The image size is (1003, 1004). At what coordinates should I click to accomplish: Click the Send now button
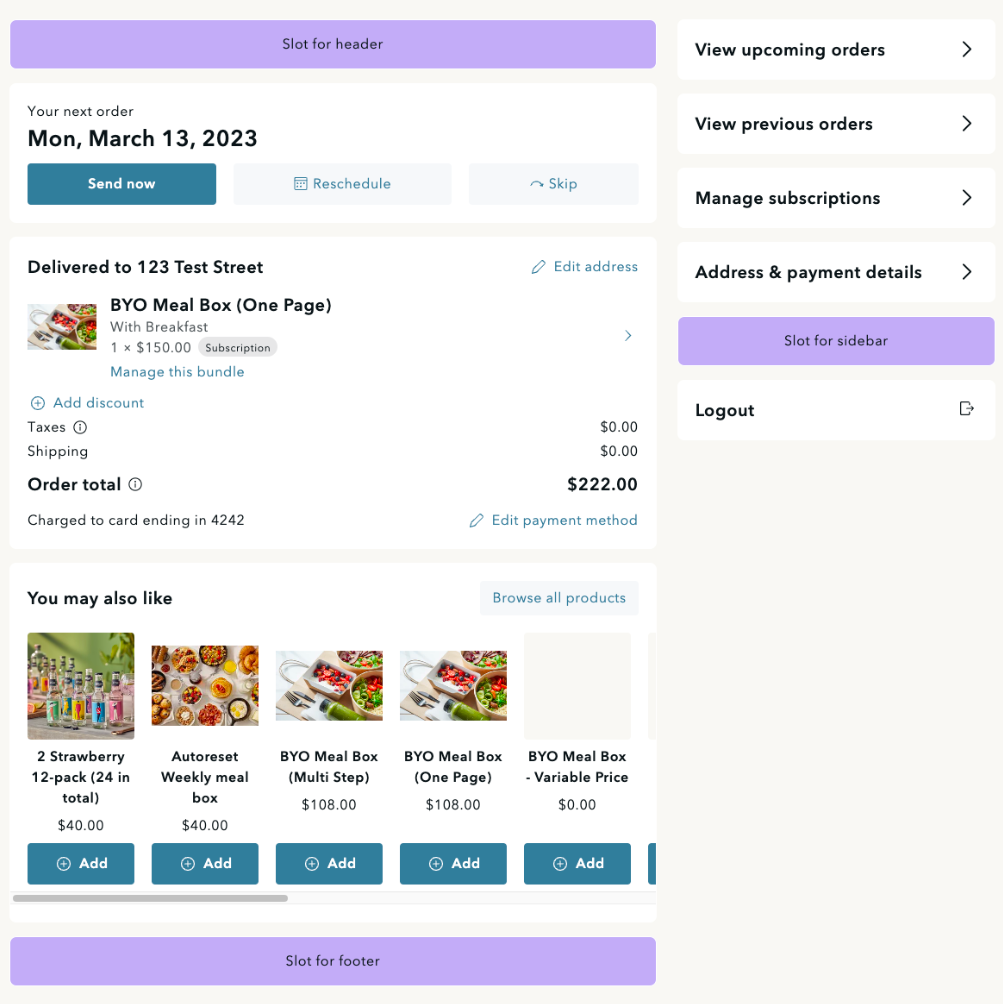(121, 184)
